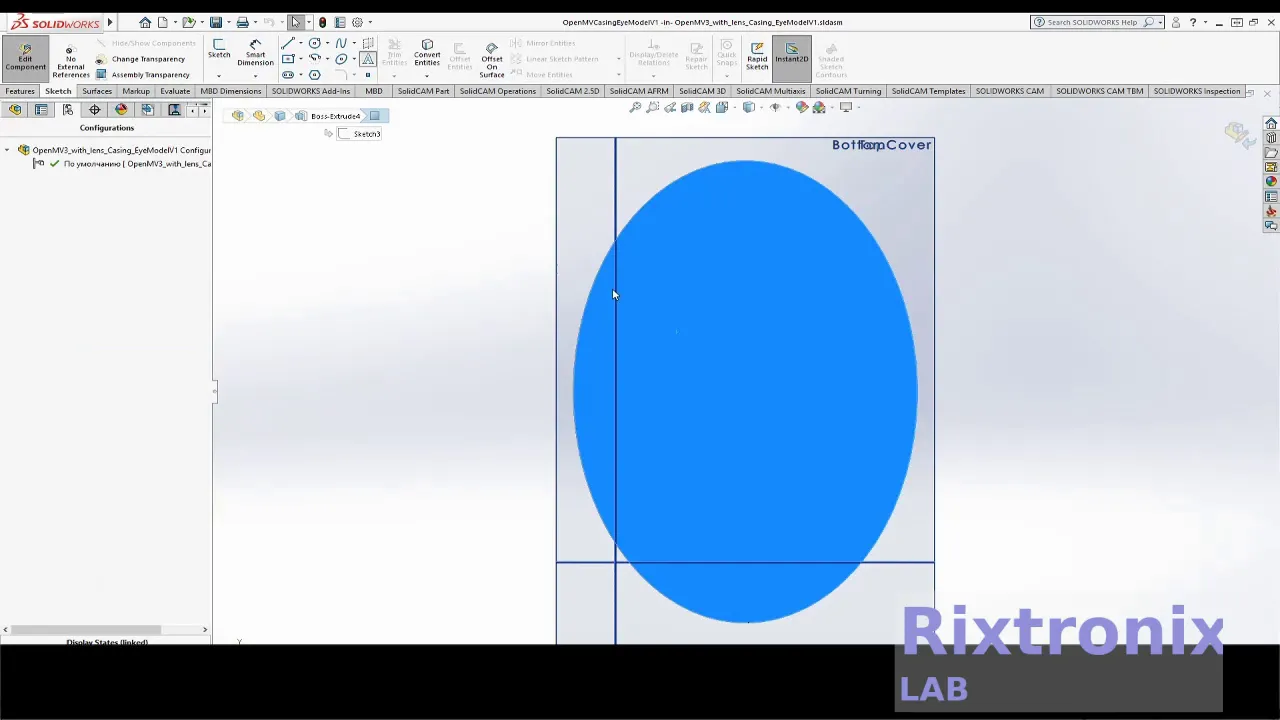
Task: Switch to the Features tab
Action: [x=20, y=91]
